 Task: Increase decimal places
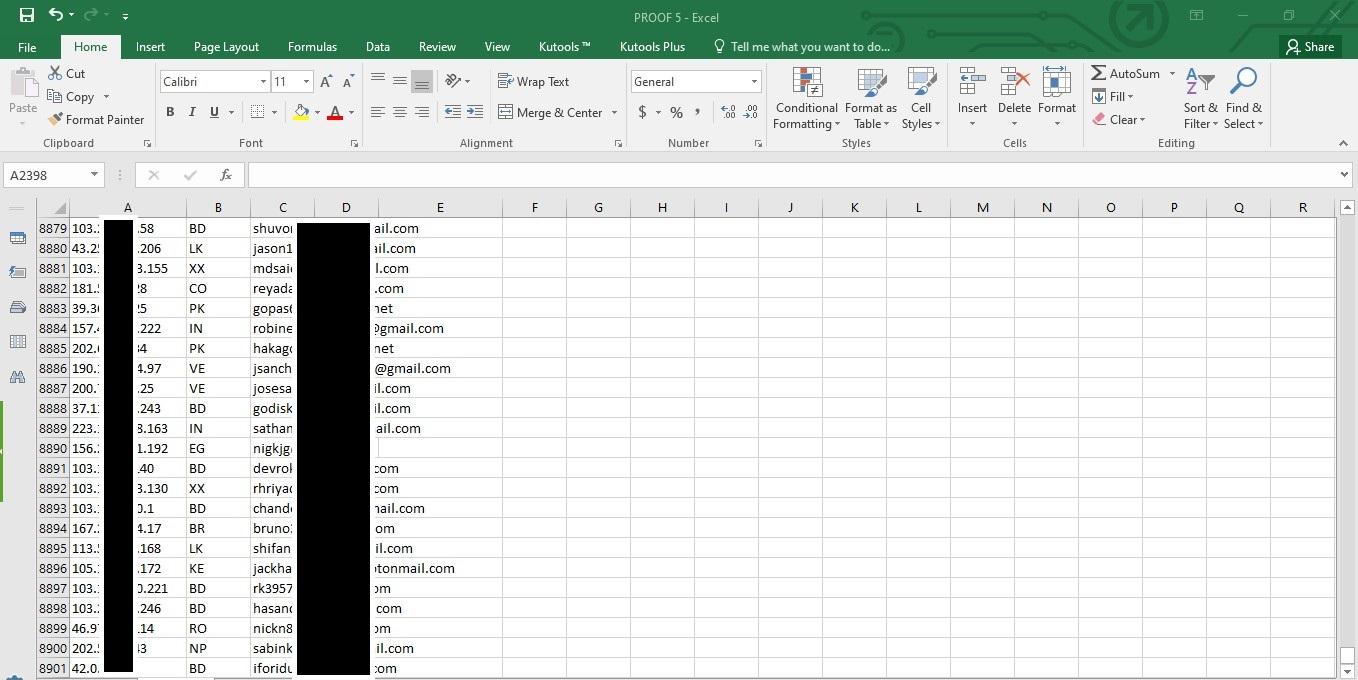(x=728, y=113)
